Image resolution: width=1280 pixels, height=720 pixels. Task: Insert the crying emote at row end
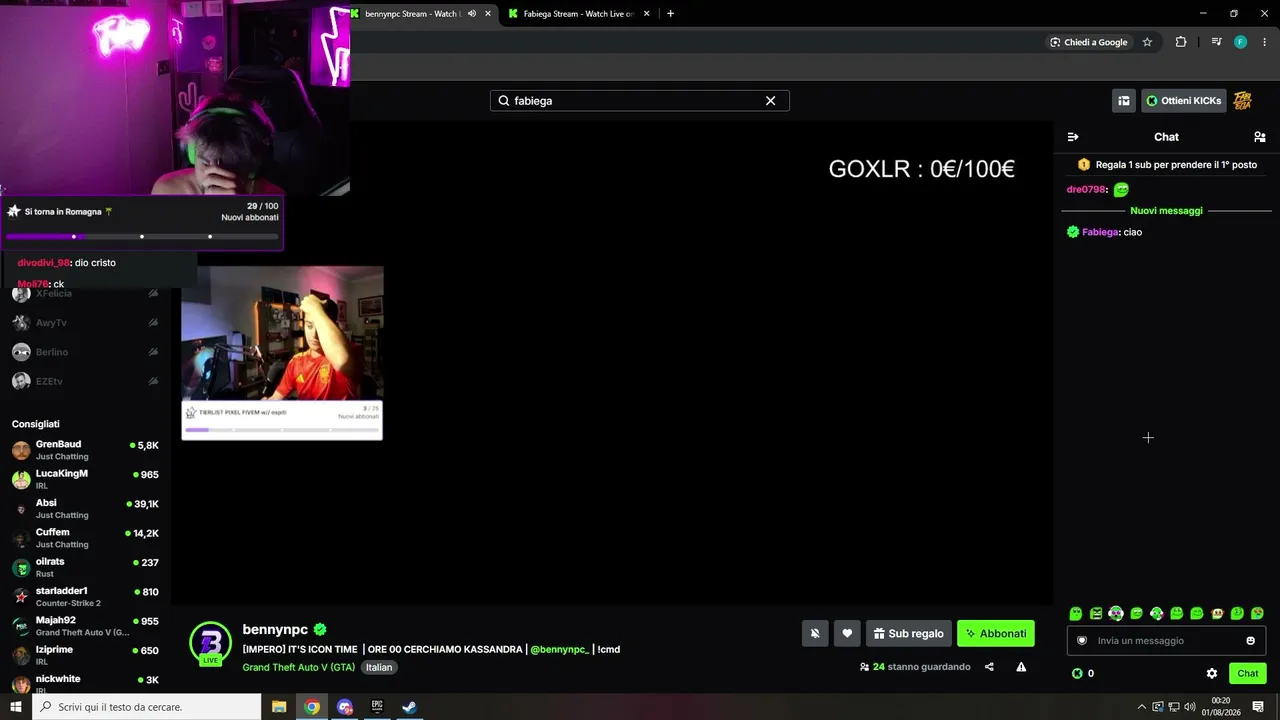1257,613
